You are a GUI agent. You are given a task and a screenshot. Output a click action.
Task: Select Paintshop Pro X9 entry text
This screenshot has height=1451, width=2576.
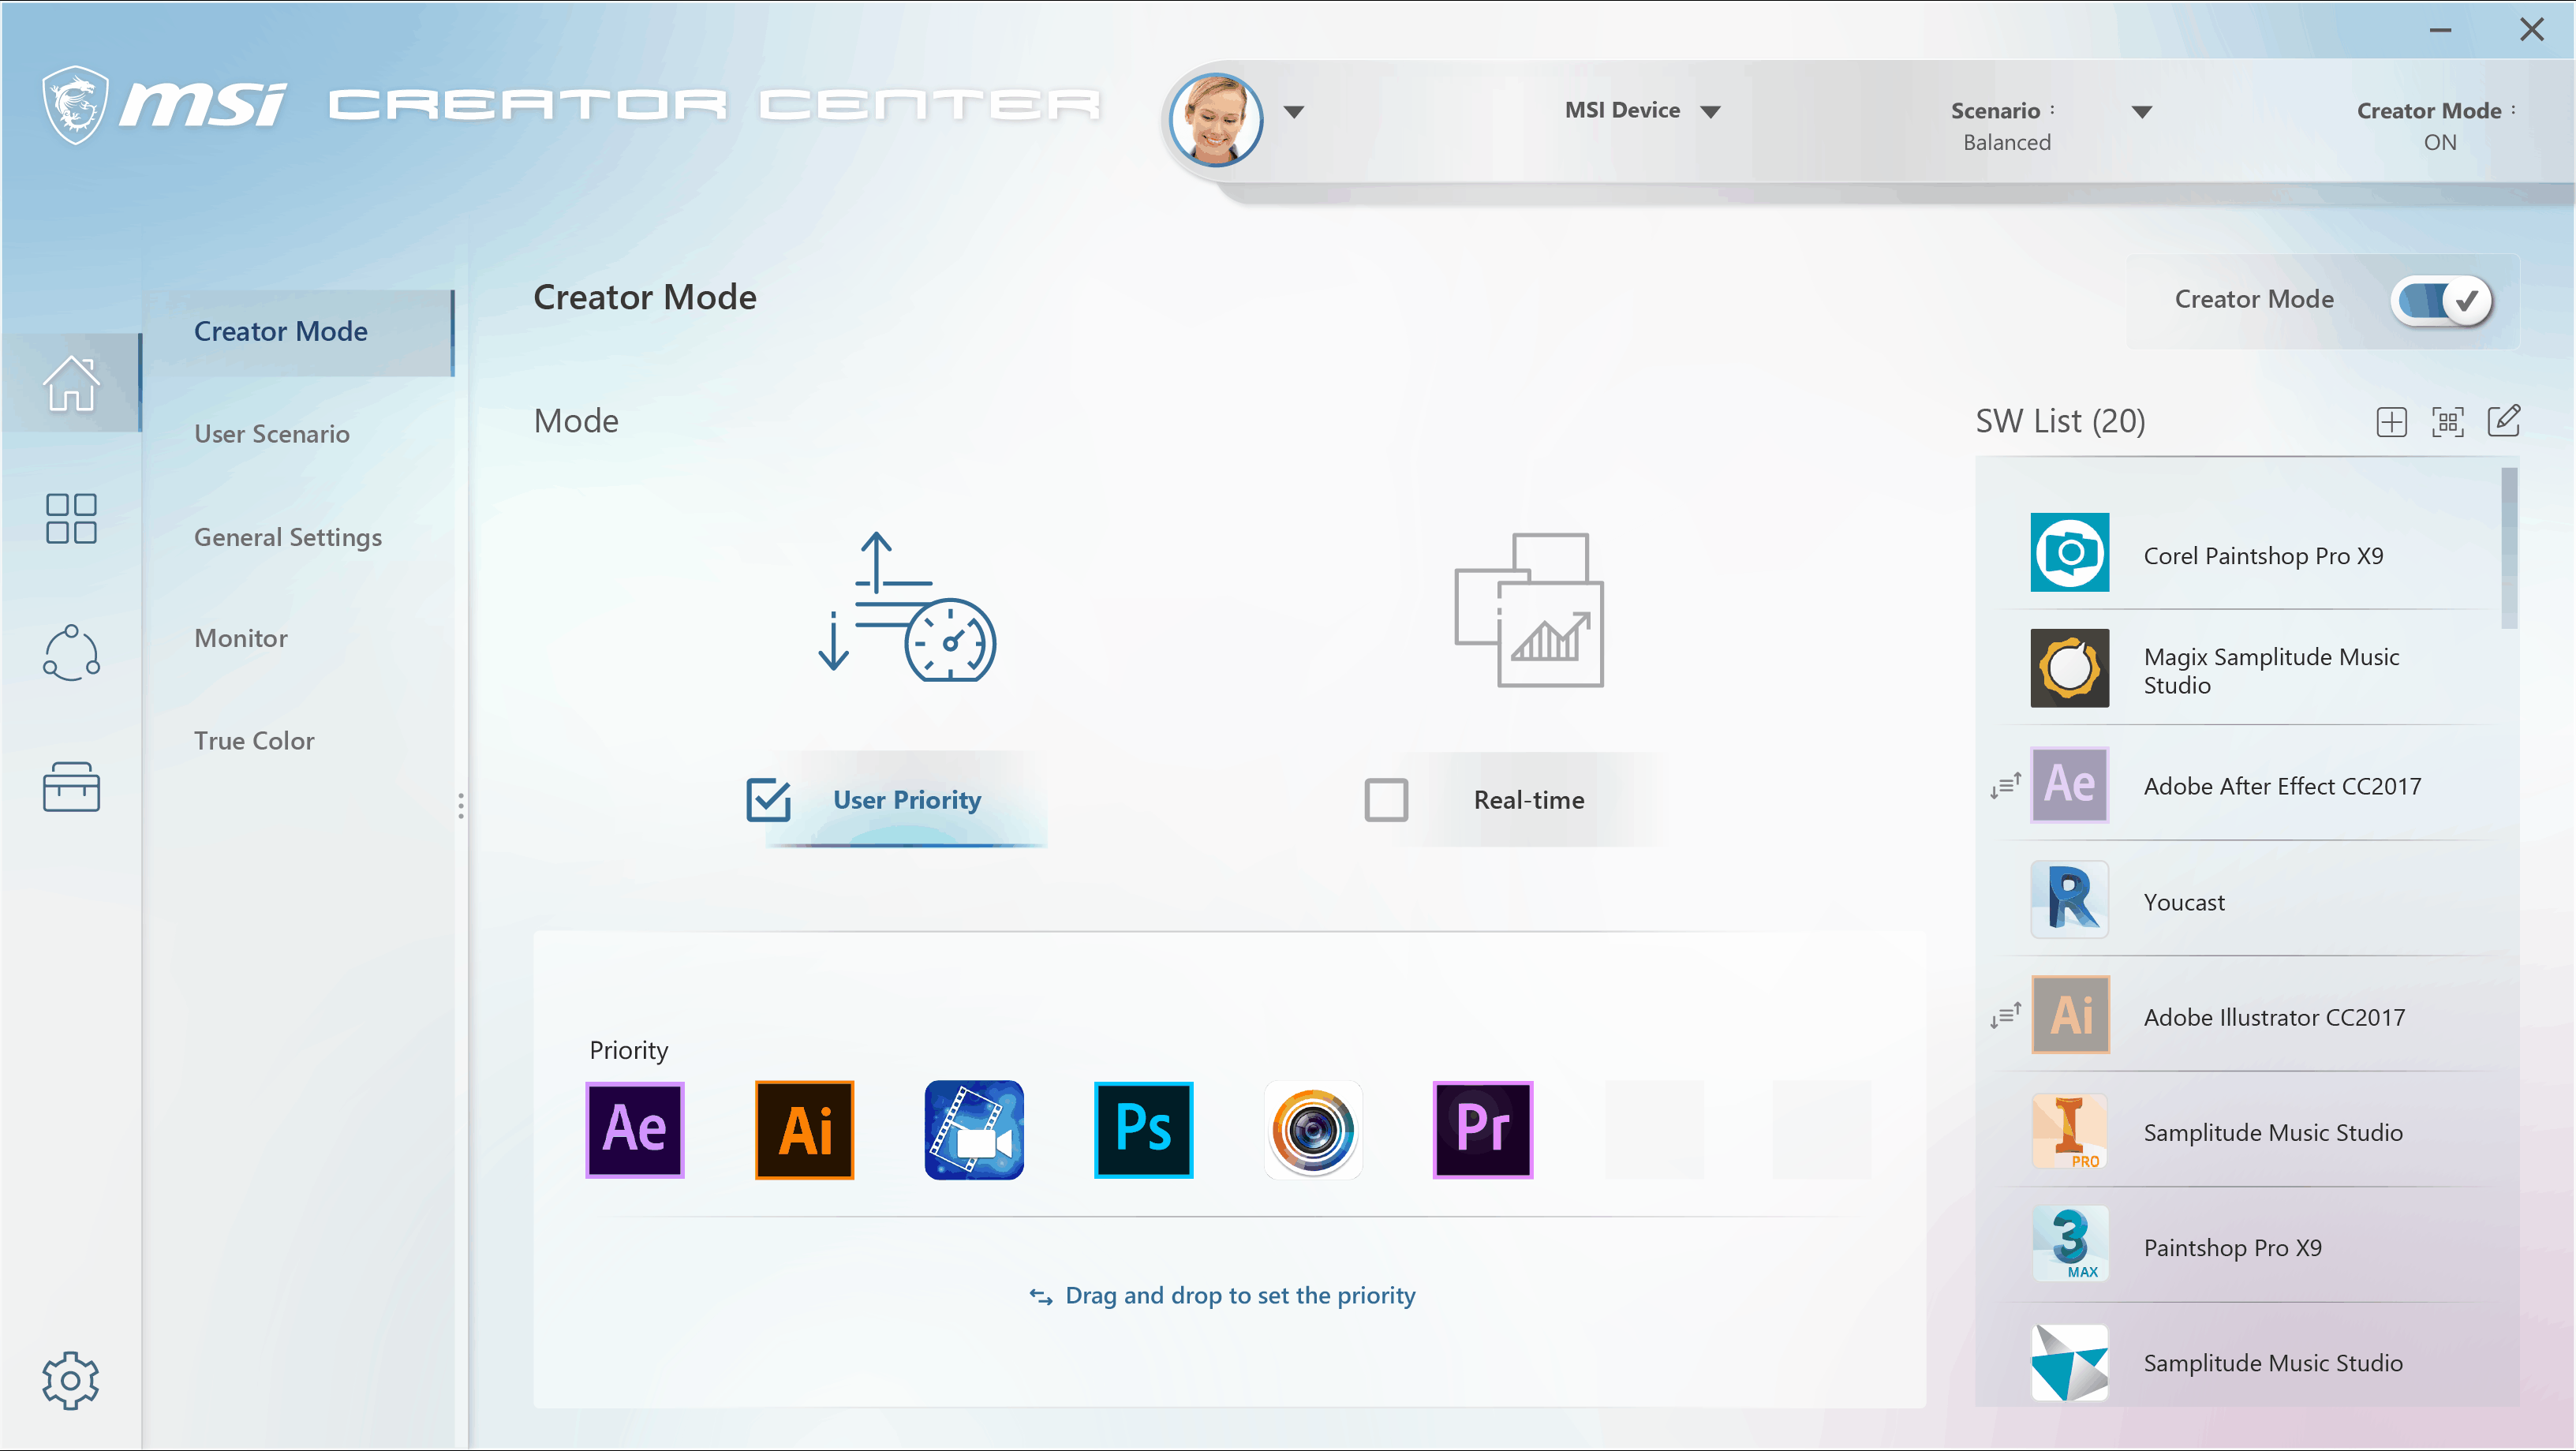tap(2232, 1248)
